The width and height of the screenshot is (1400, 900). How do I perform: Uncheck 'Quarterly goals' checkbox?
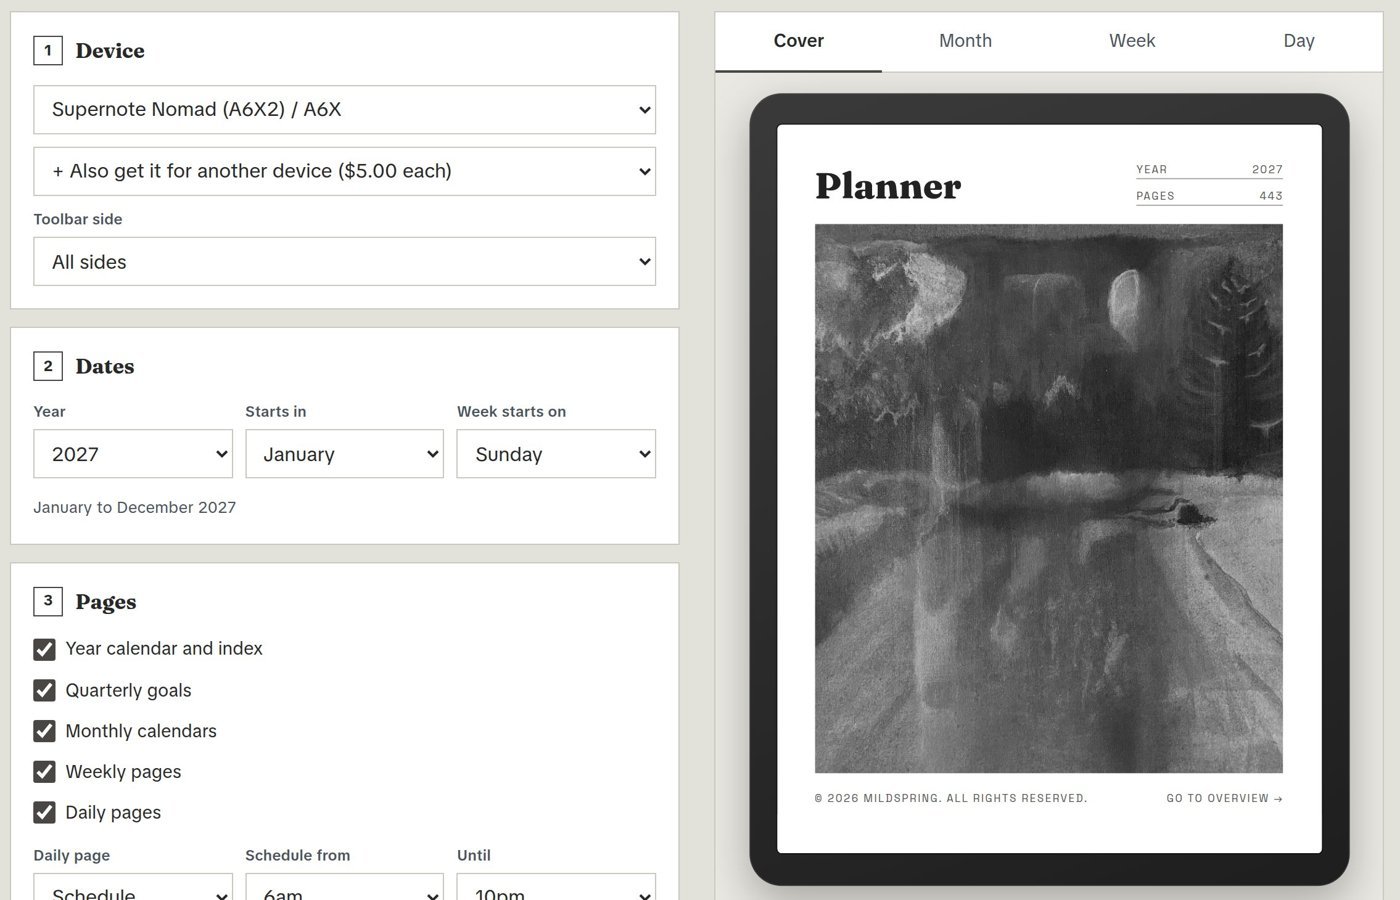[44, 690]
